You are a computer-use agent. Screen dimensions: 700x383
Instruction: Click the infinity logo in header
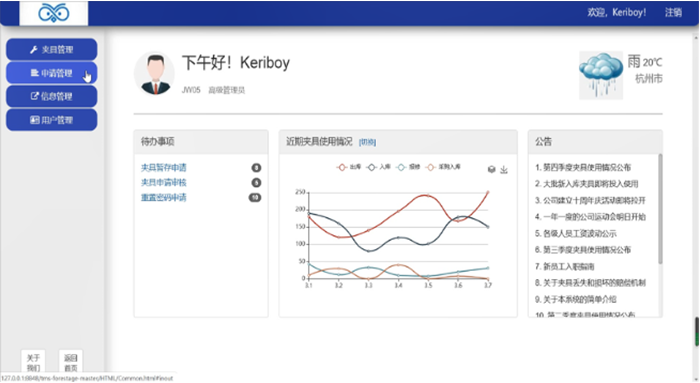(x=54, y=13)
